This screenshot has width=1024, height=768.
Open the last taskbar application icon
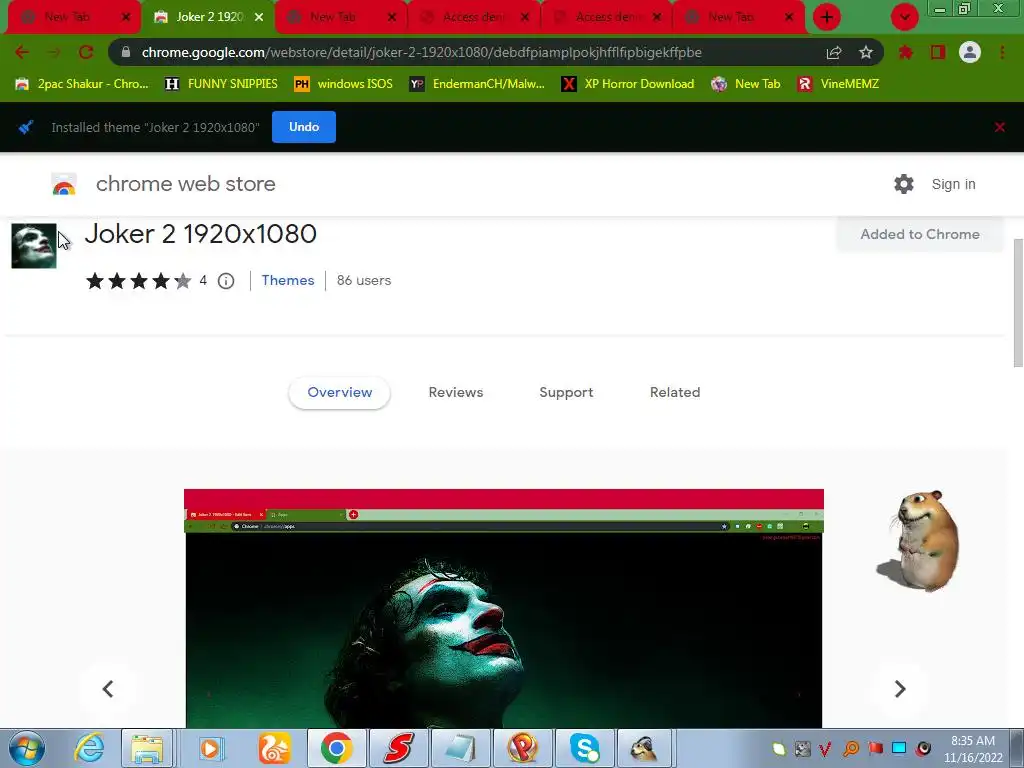click(x=645, y=748)
